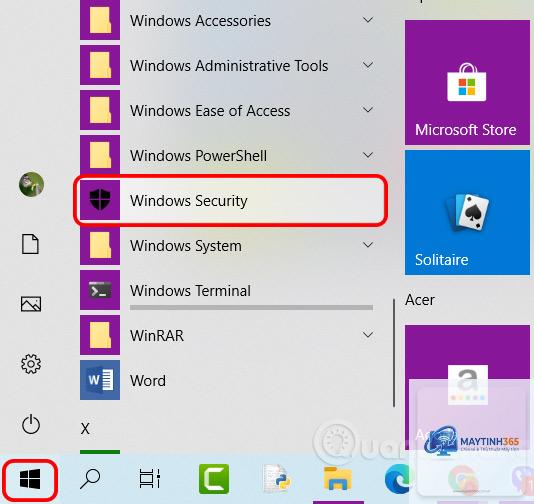This screenshot has width=534, height=504.
Task: Click the Acer tile group header
Action: point(420,300)
